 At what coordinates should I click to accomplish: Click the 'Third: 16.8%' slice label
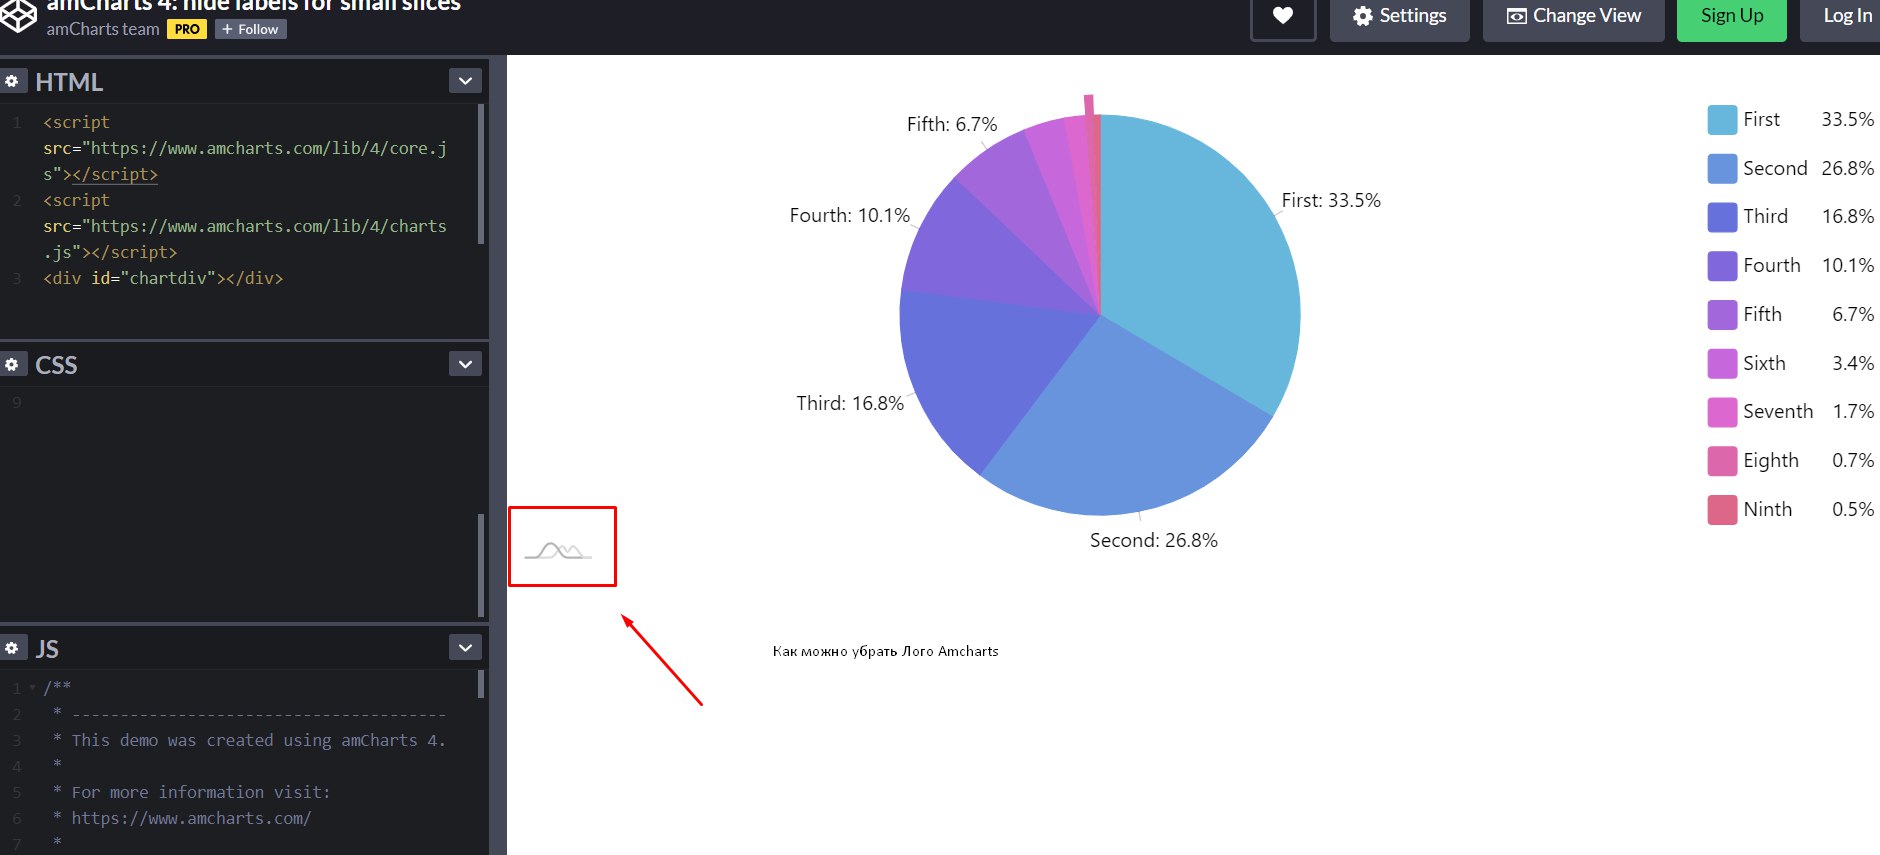tap(850, 403)
